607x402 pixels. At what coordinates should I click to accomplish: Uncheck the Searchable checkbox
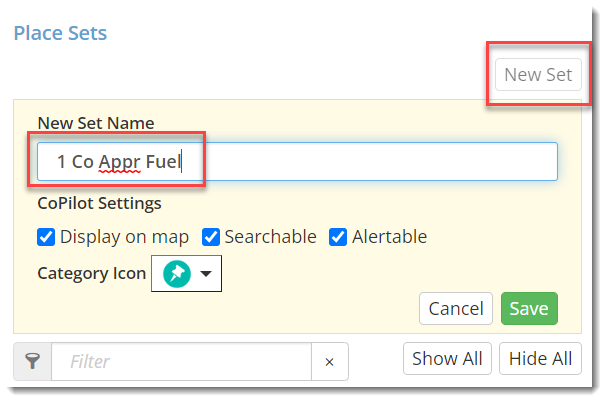pos(210,237)
